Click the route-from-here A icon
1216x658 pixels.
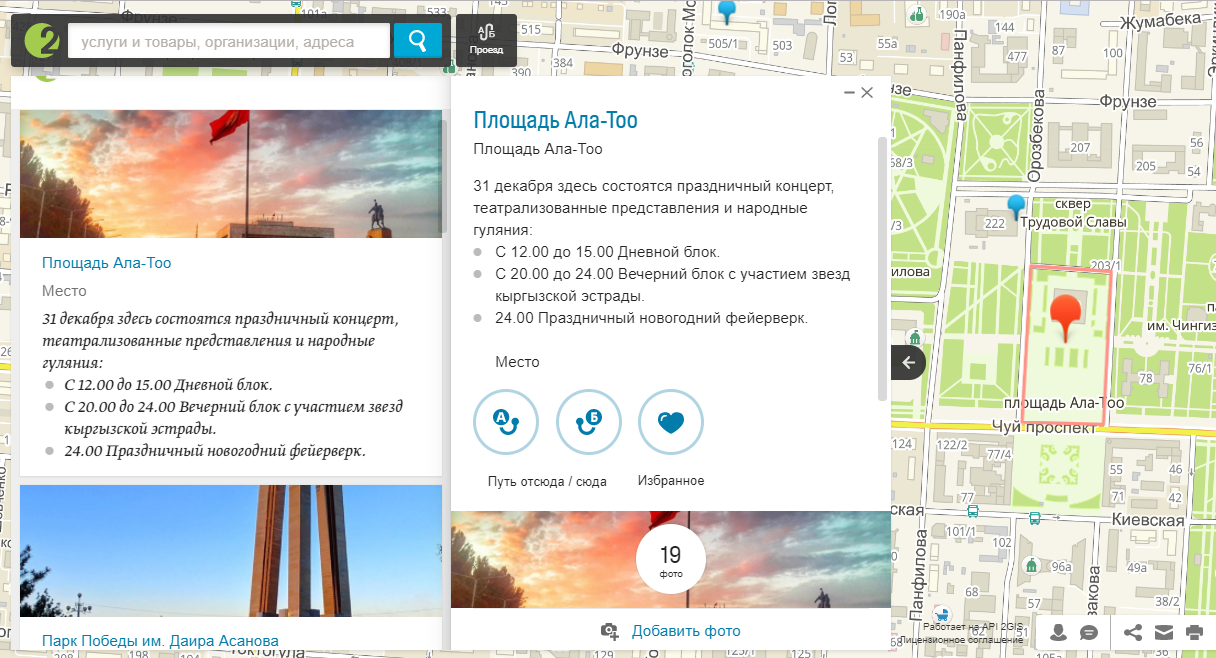click(x=506, y=422)
